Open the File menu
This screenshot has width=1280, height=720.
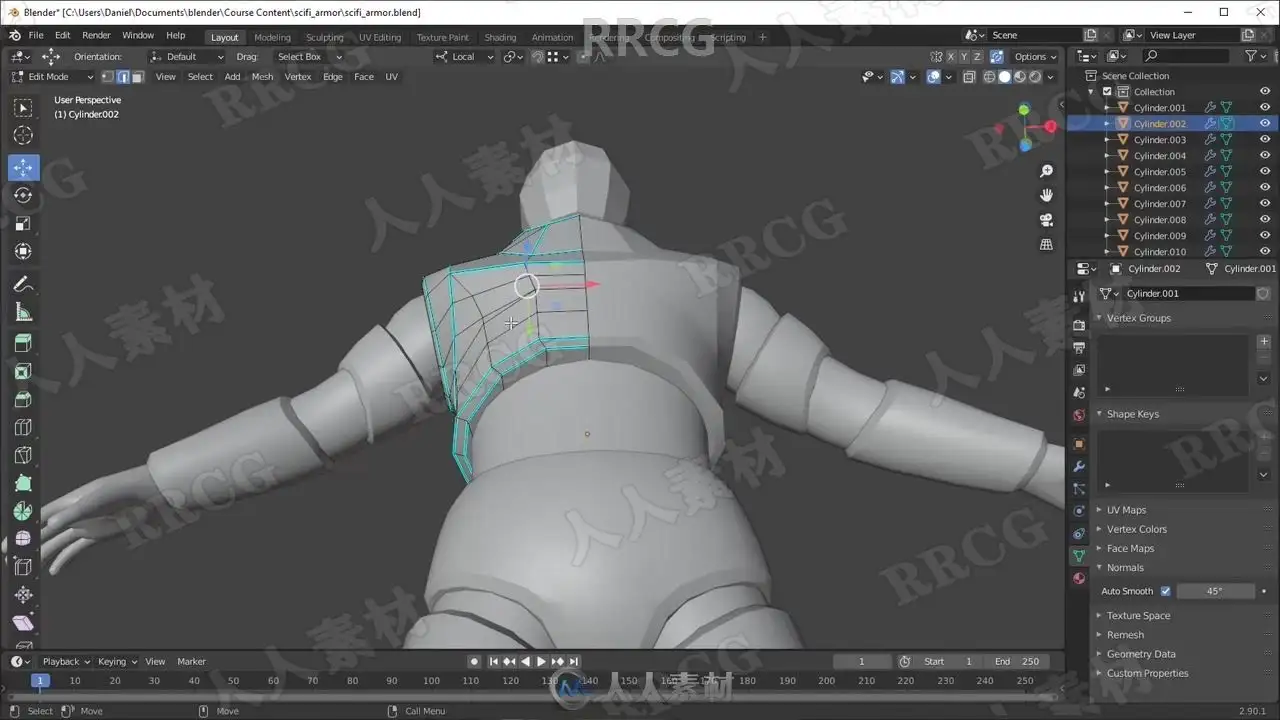coord(36,36)
